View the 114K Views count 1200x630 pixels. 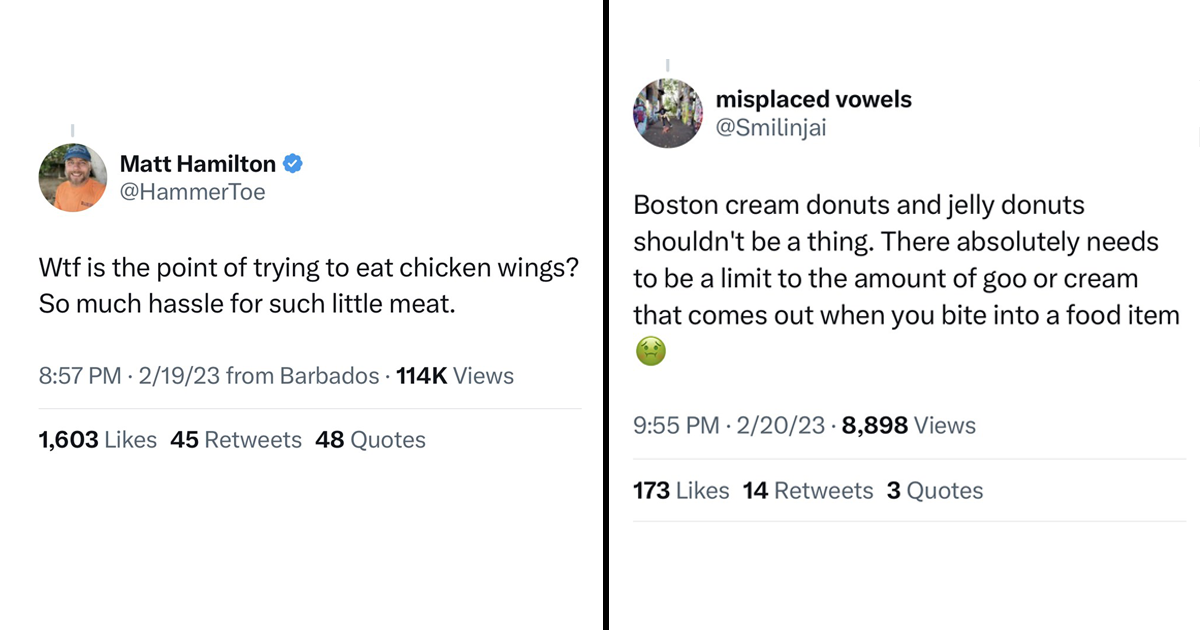coord(455,376)
